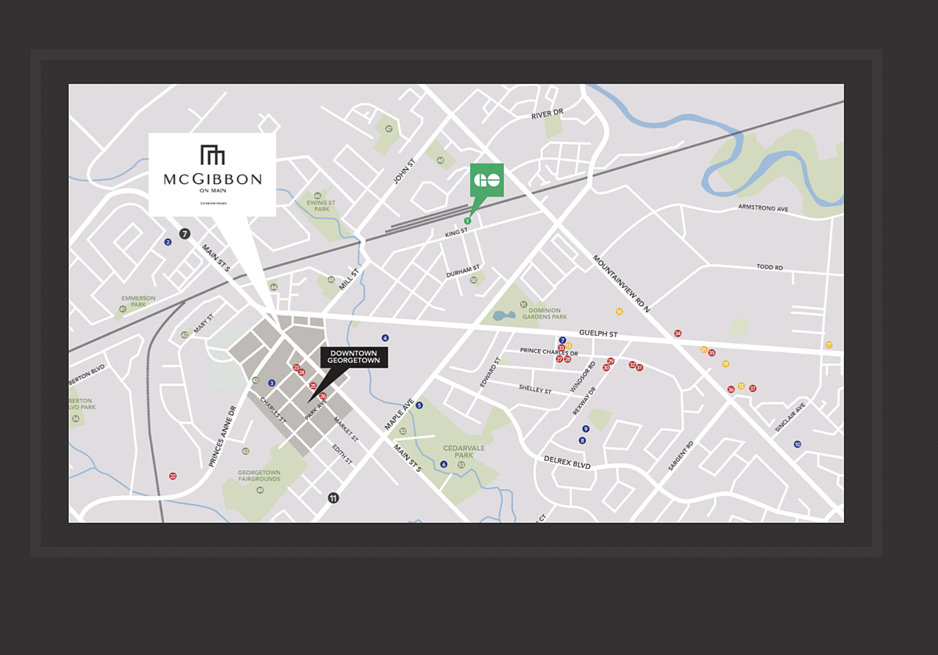The width and height of the screenshot is (938, 655).
Task: Click red marker 34 on Mountainview Rd
Action: [x=678, y=333]
